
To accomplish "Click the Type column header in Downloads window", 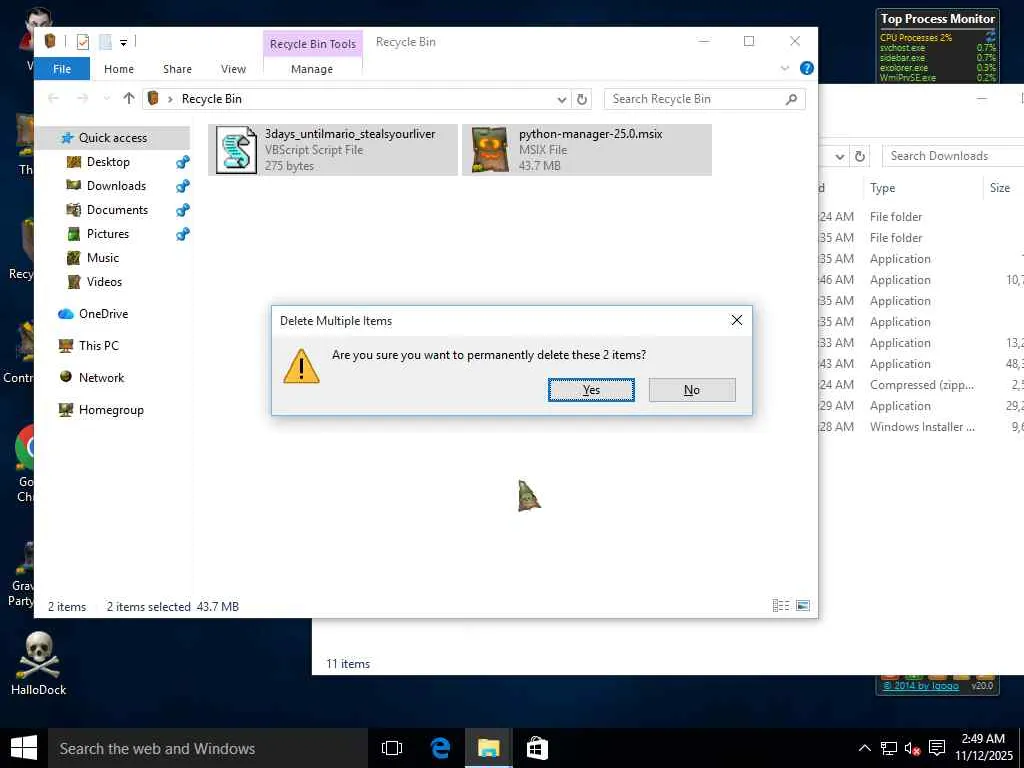I will (882, 188).
